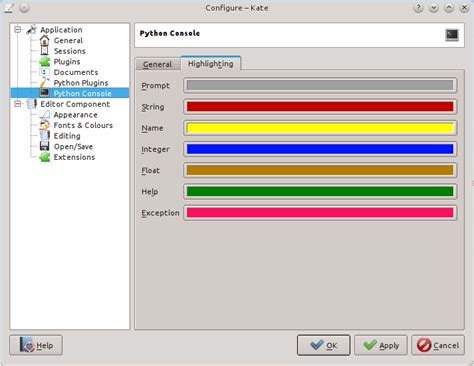Click the Python Console terminal icon in tree
474x366 pixels.
44,93
